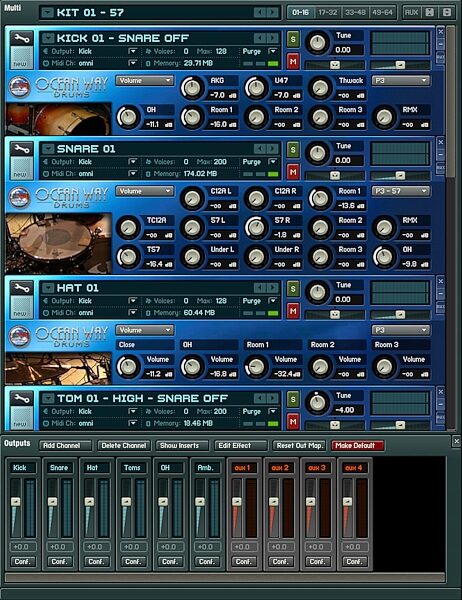Click Delete Channel in Outputs

coord(124,446)
